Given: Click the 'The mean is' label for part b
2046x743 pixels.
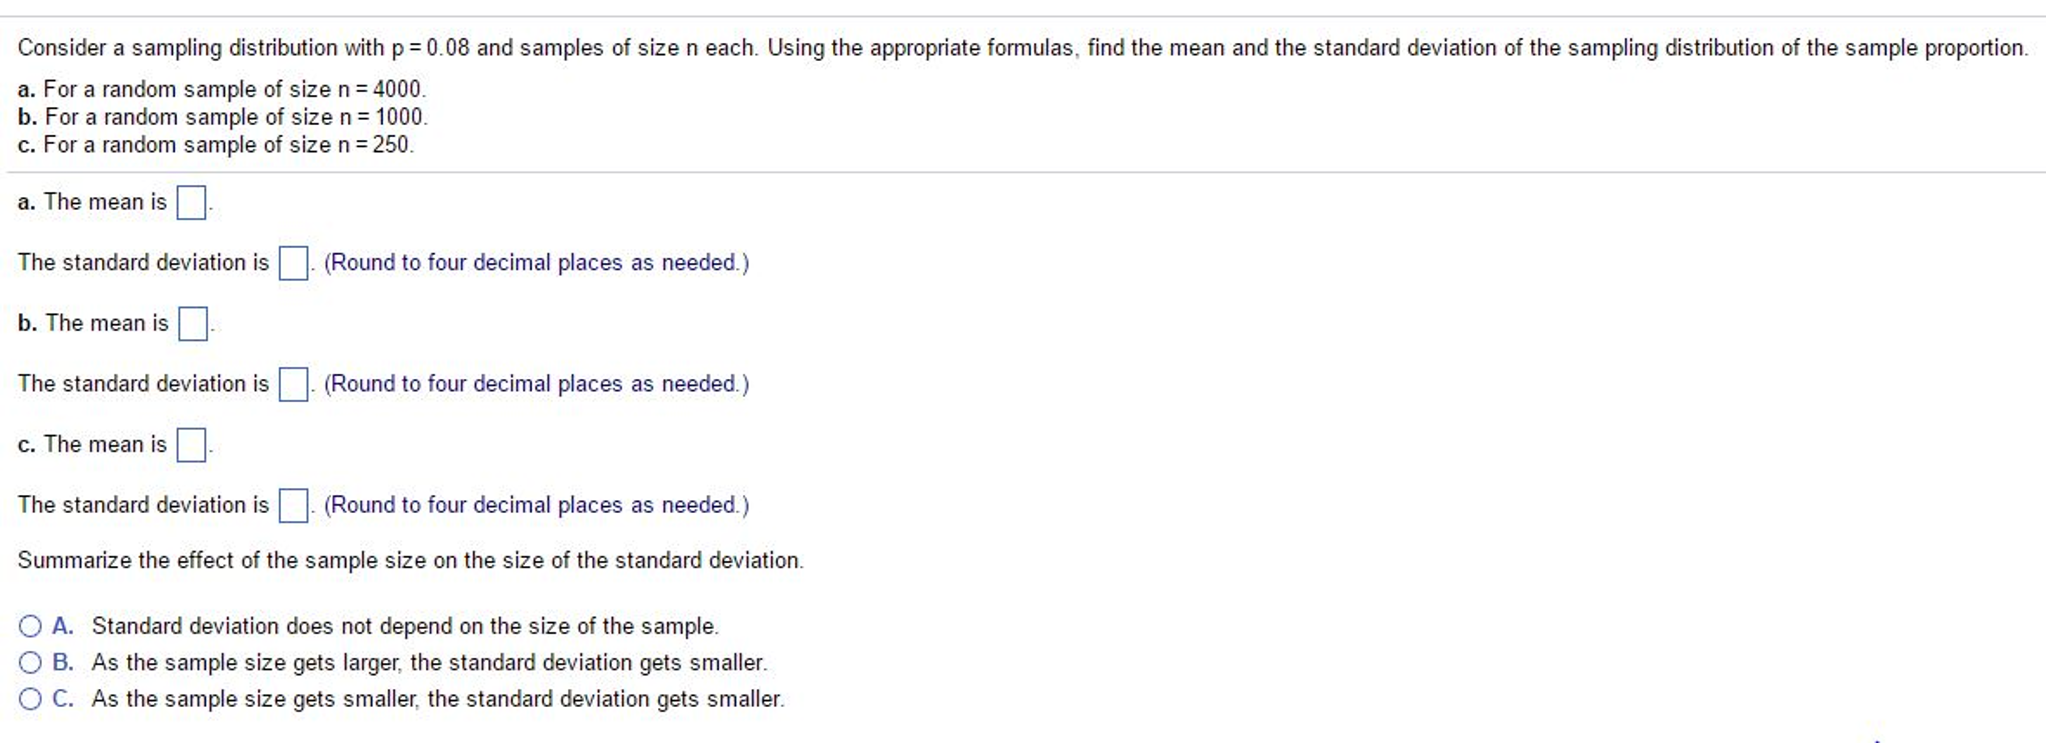Looking at the screenshot, I should click(x=95, y=324).
